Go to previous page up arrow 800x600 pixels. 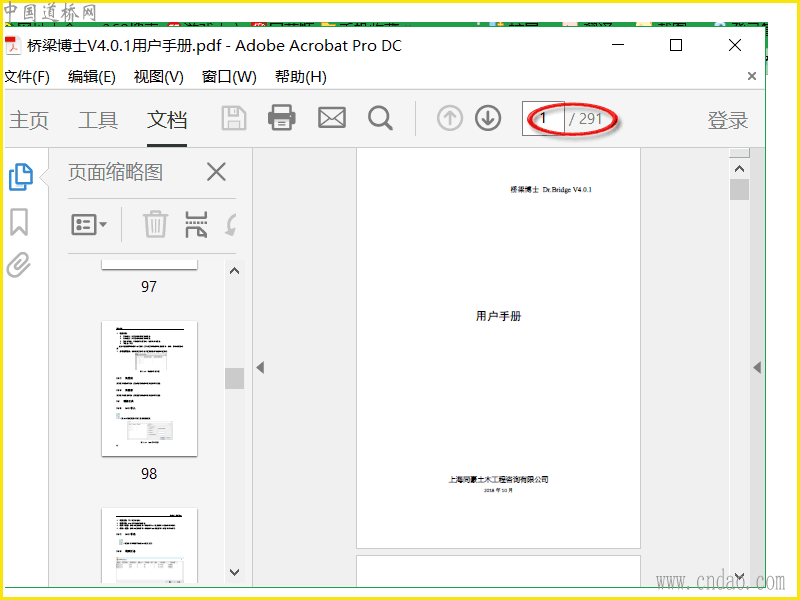point(449,118)
